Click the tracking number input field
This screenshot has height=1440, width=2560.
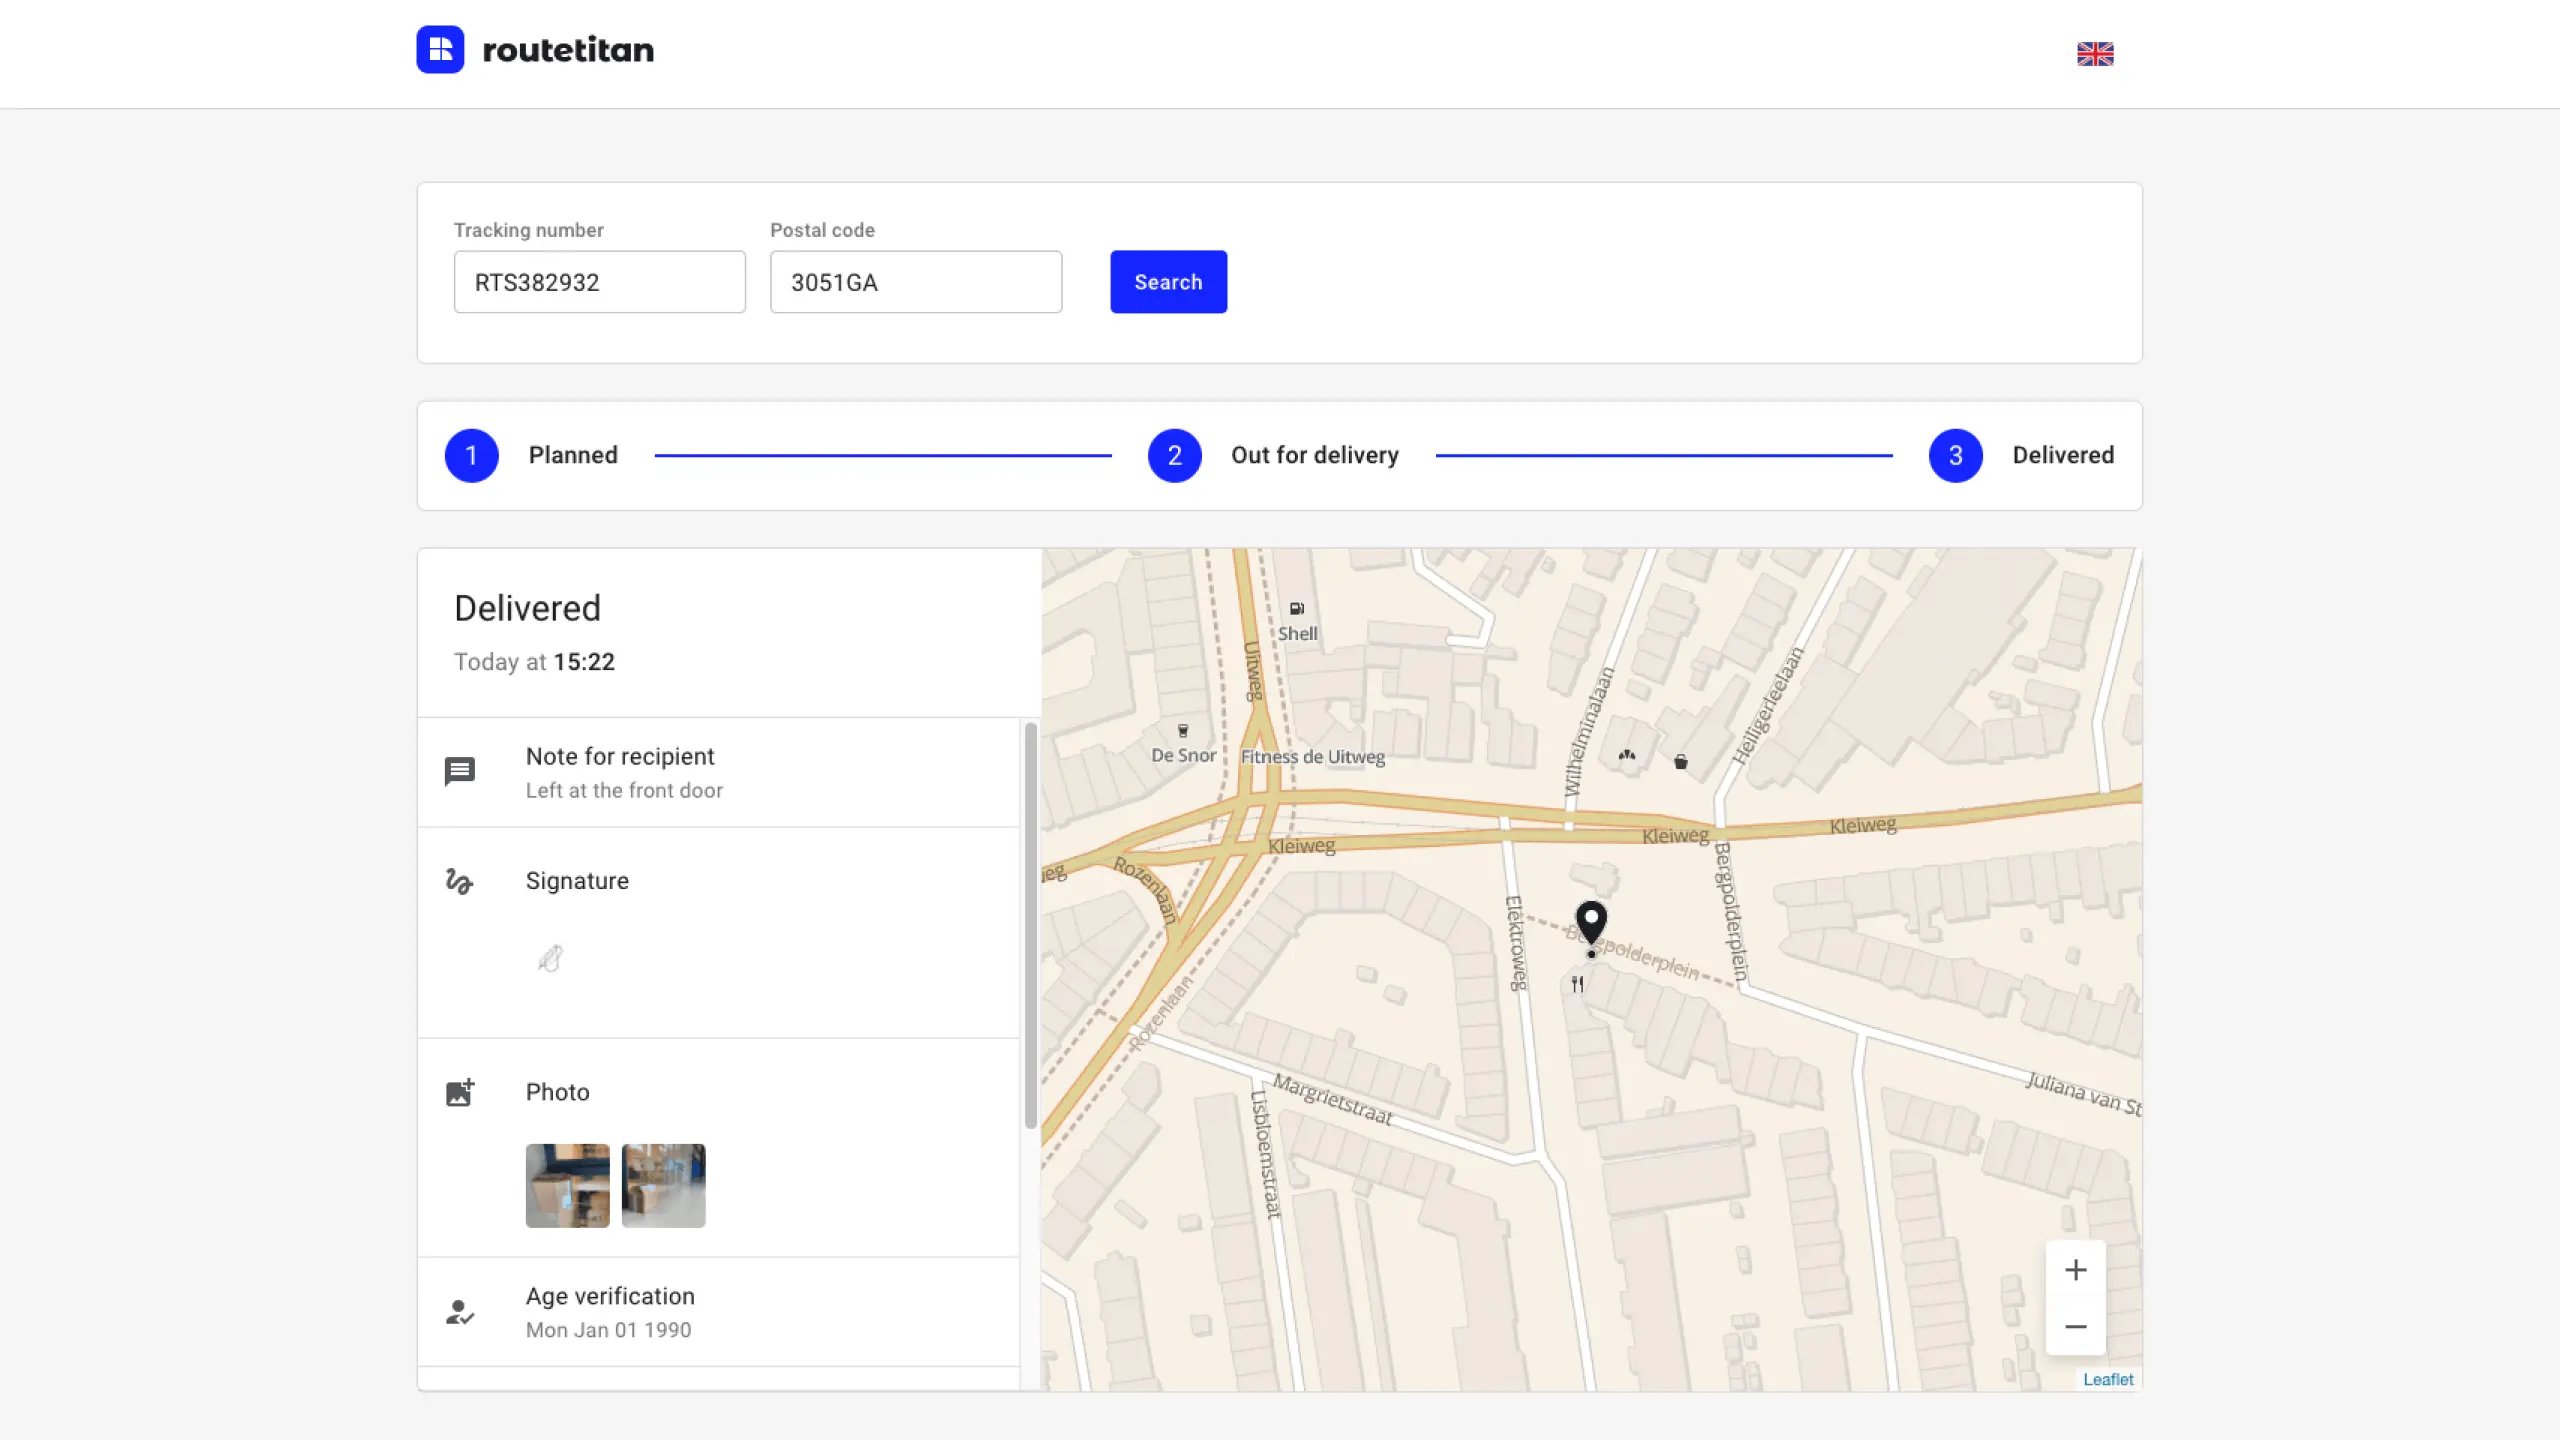tap(600, 281)
